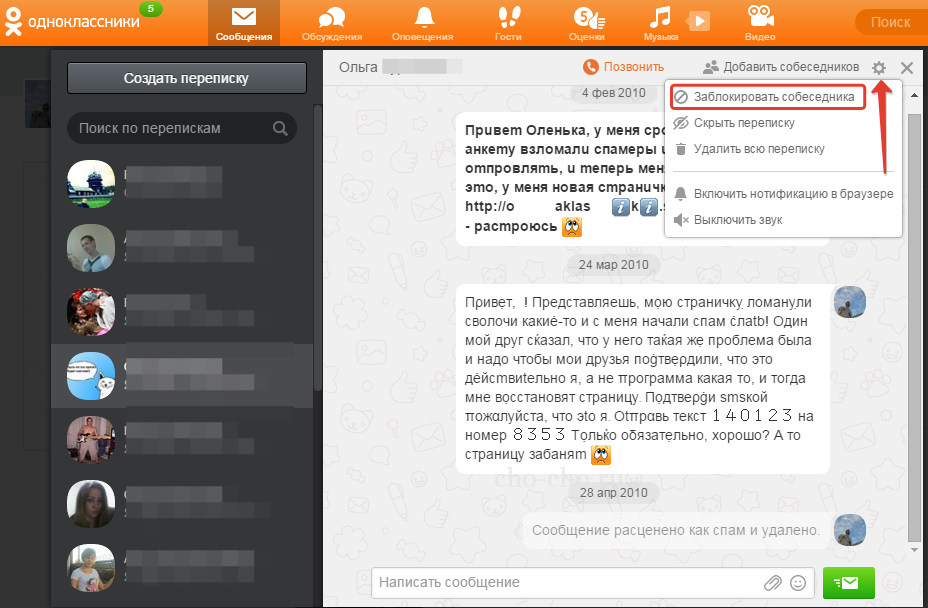Open the Оценки ratings section
The height and width of the screenshot is (608, 928).
pyautogui.click(x=586, y=23)
